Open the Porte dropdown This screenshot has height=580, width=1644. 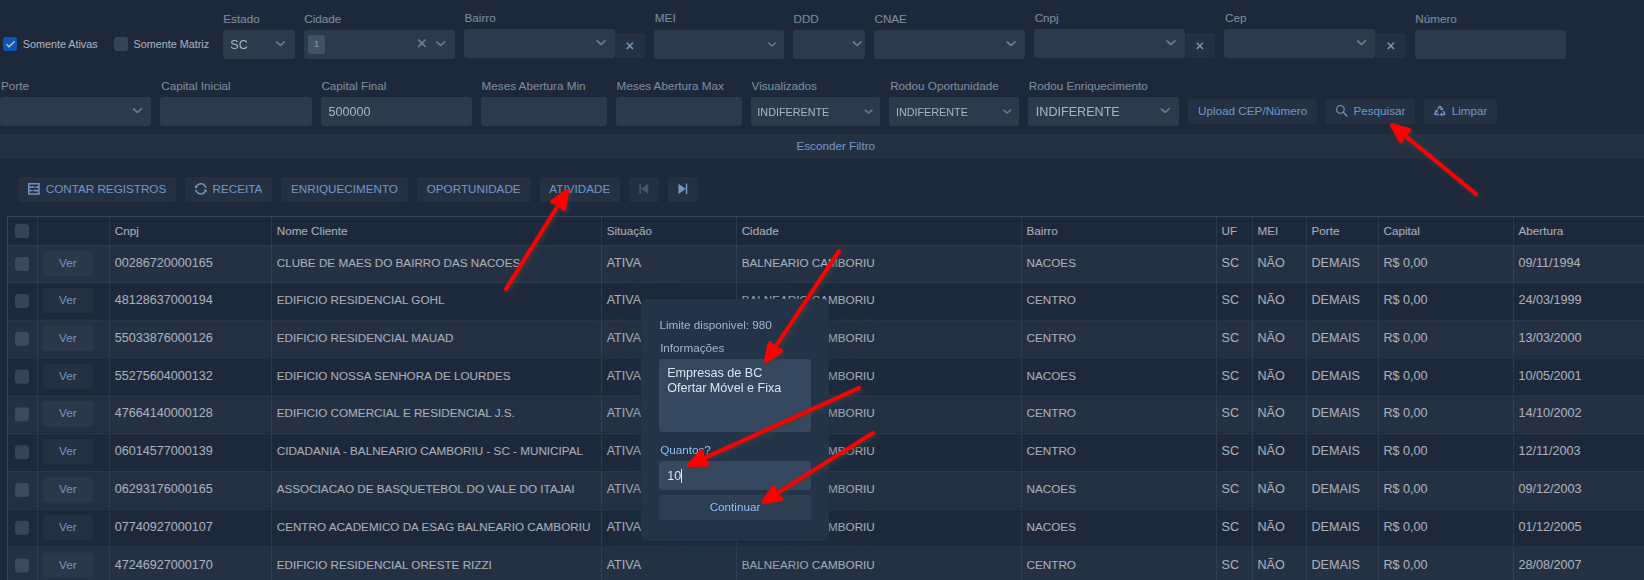(x=75, y=111)
